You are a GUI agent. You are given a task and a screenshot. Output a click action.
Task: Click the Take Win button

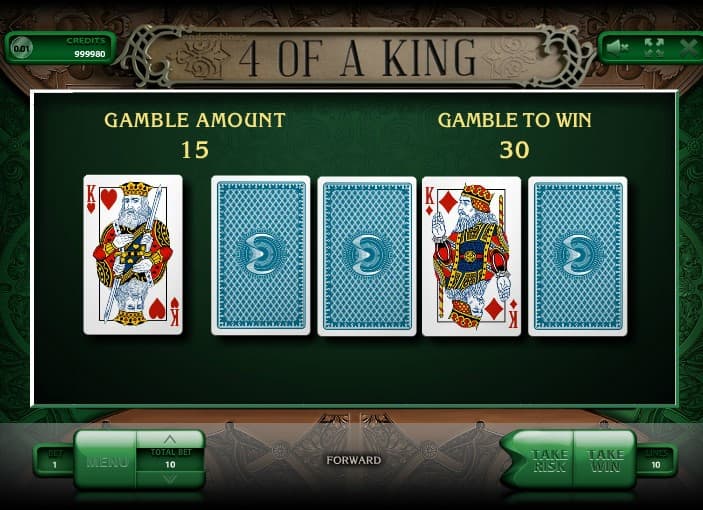point(605,461)
